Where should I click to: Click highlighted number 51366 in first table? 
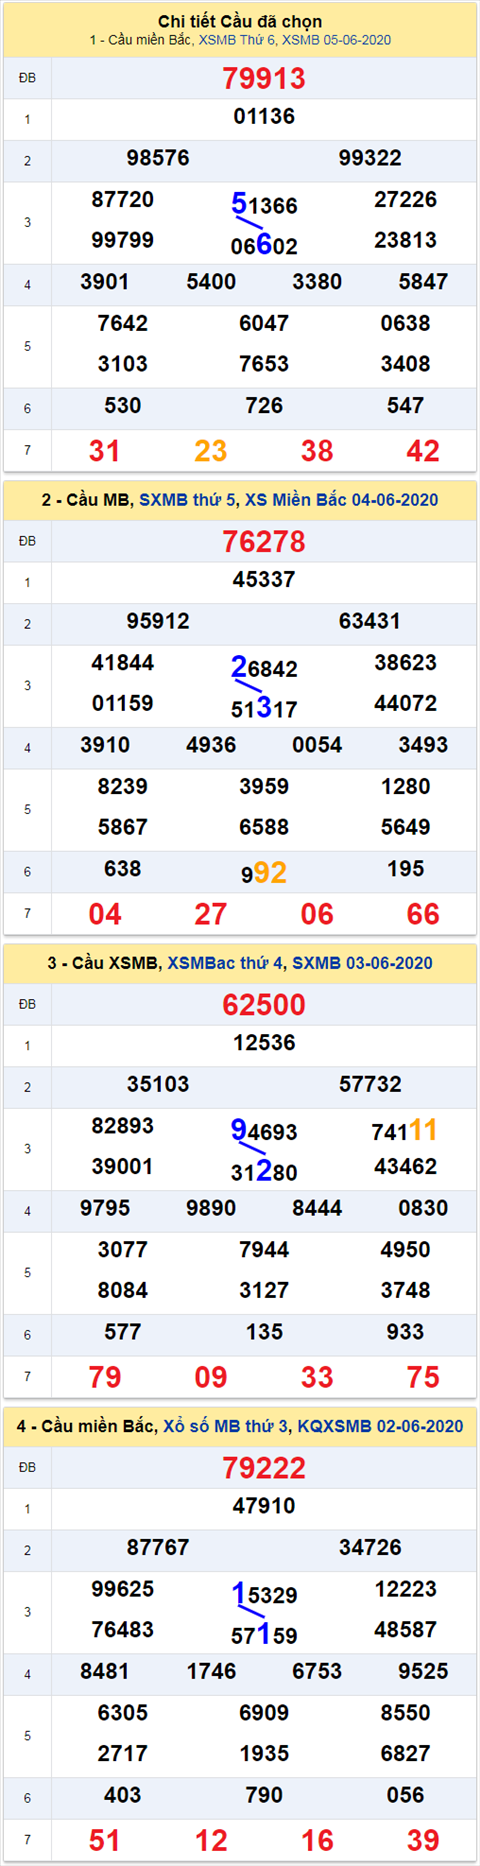point(264,204)
